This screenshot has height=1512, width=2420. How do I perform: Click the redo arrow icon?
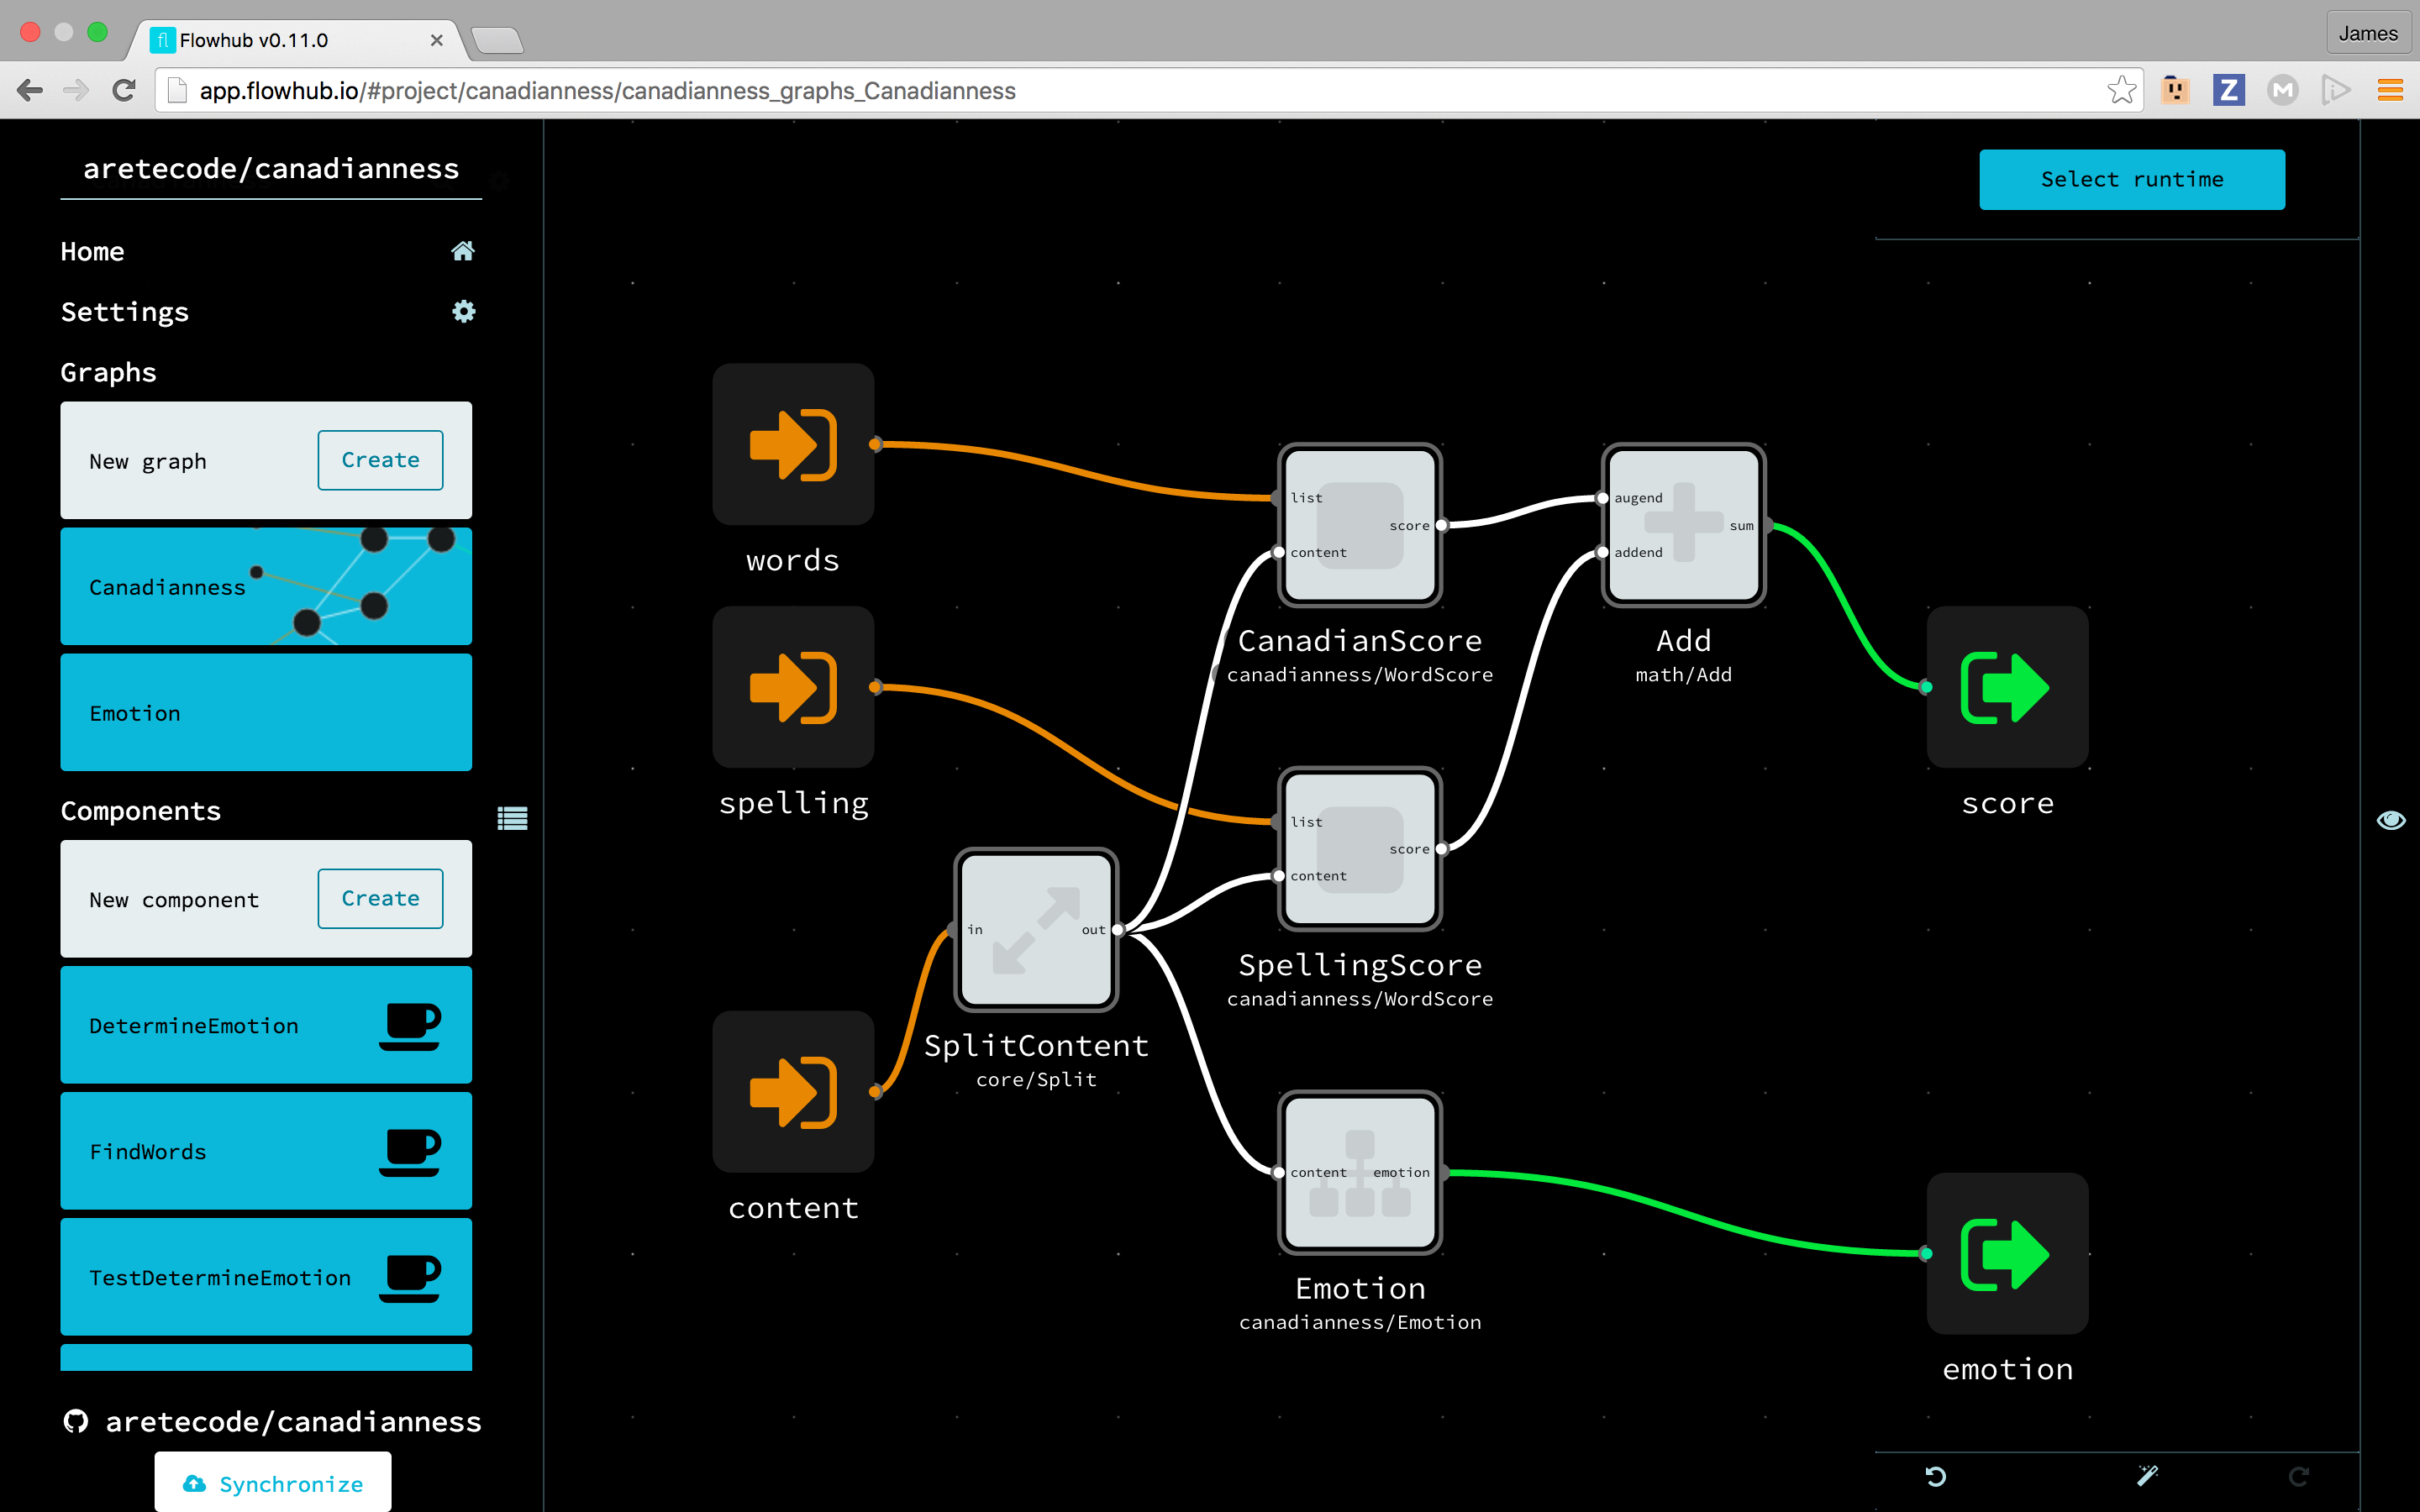tap(2299, 1476)
